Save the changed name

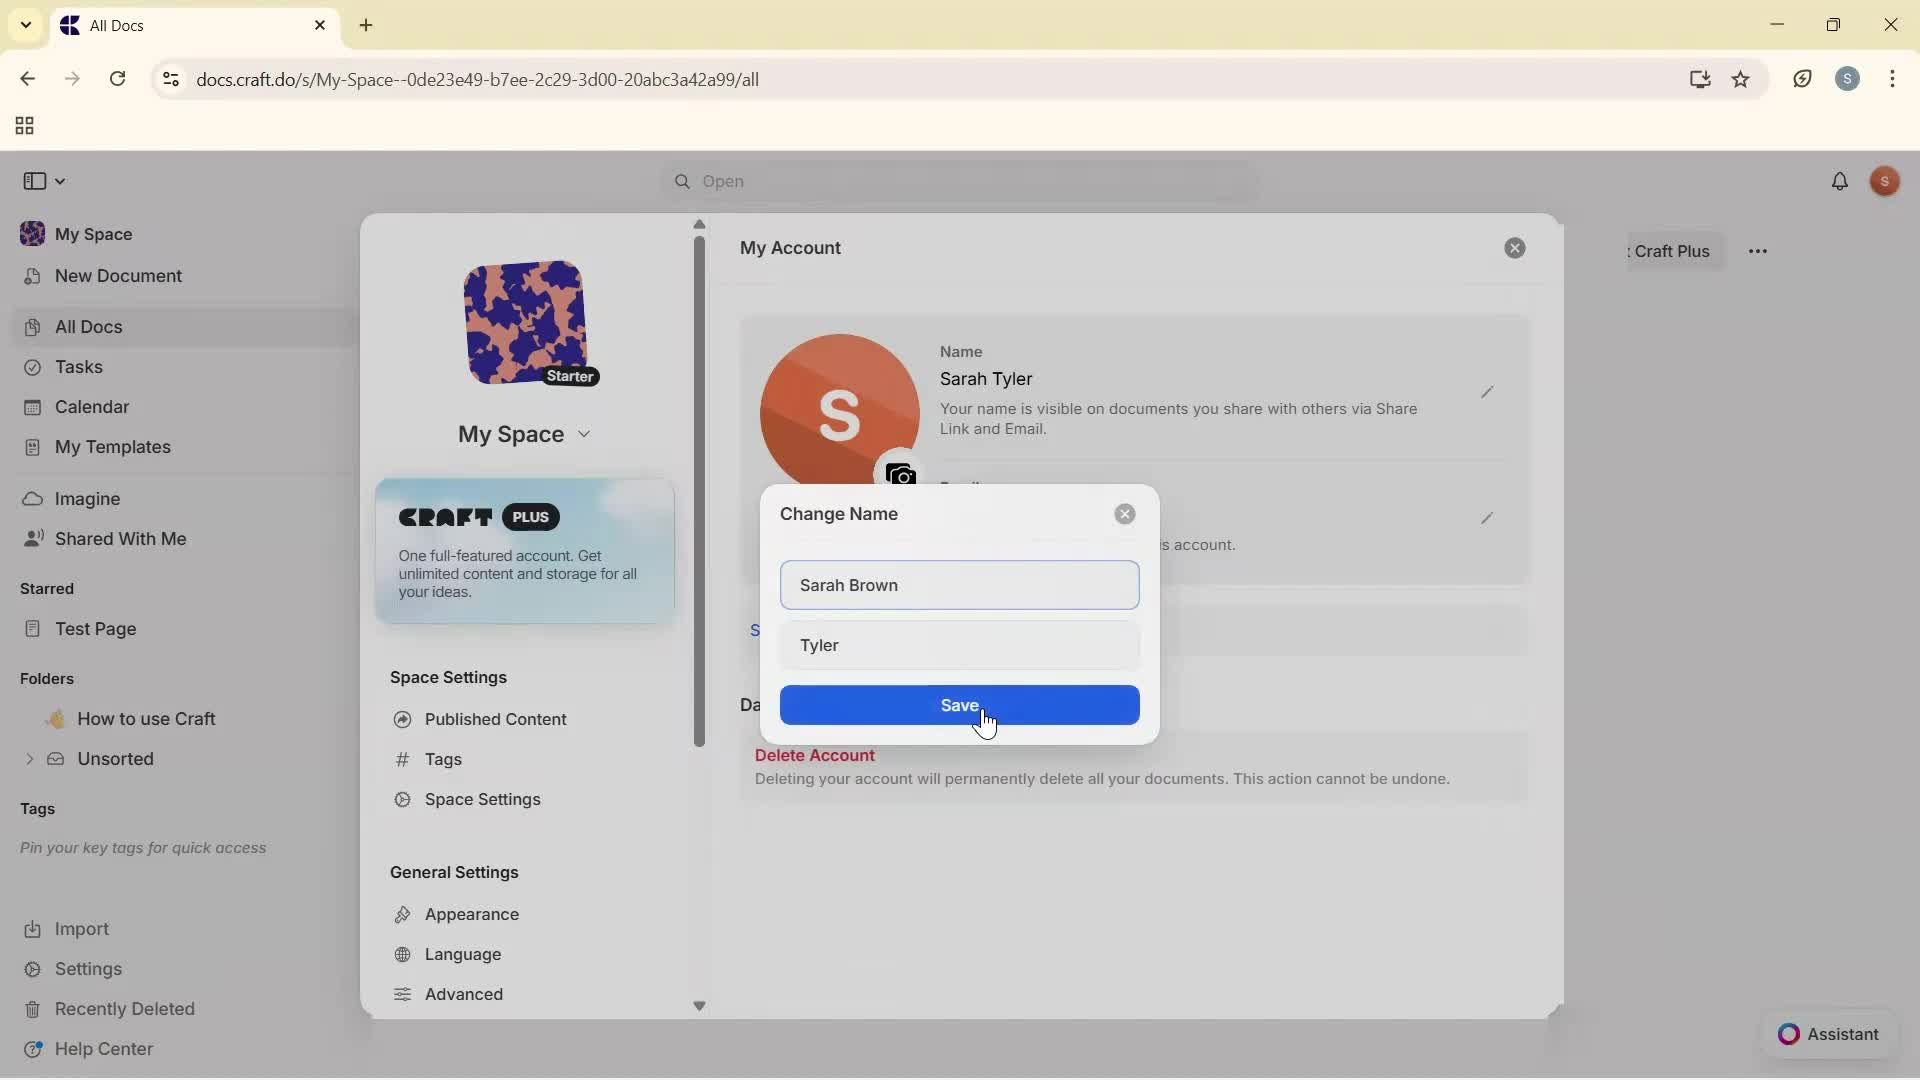pyautogui.click(x=959, y=705)
